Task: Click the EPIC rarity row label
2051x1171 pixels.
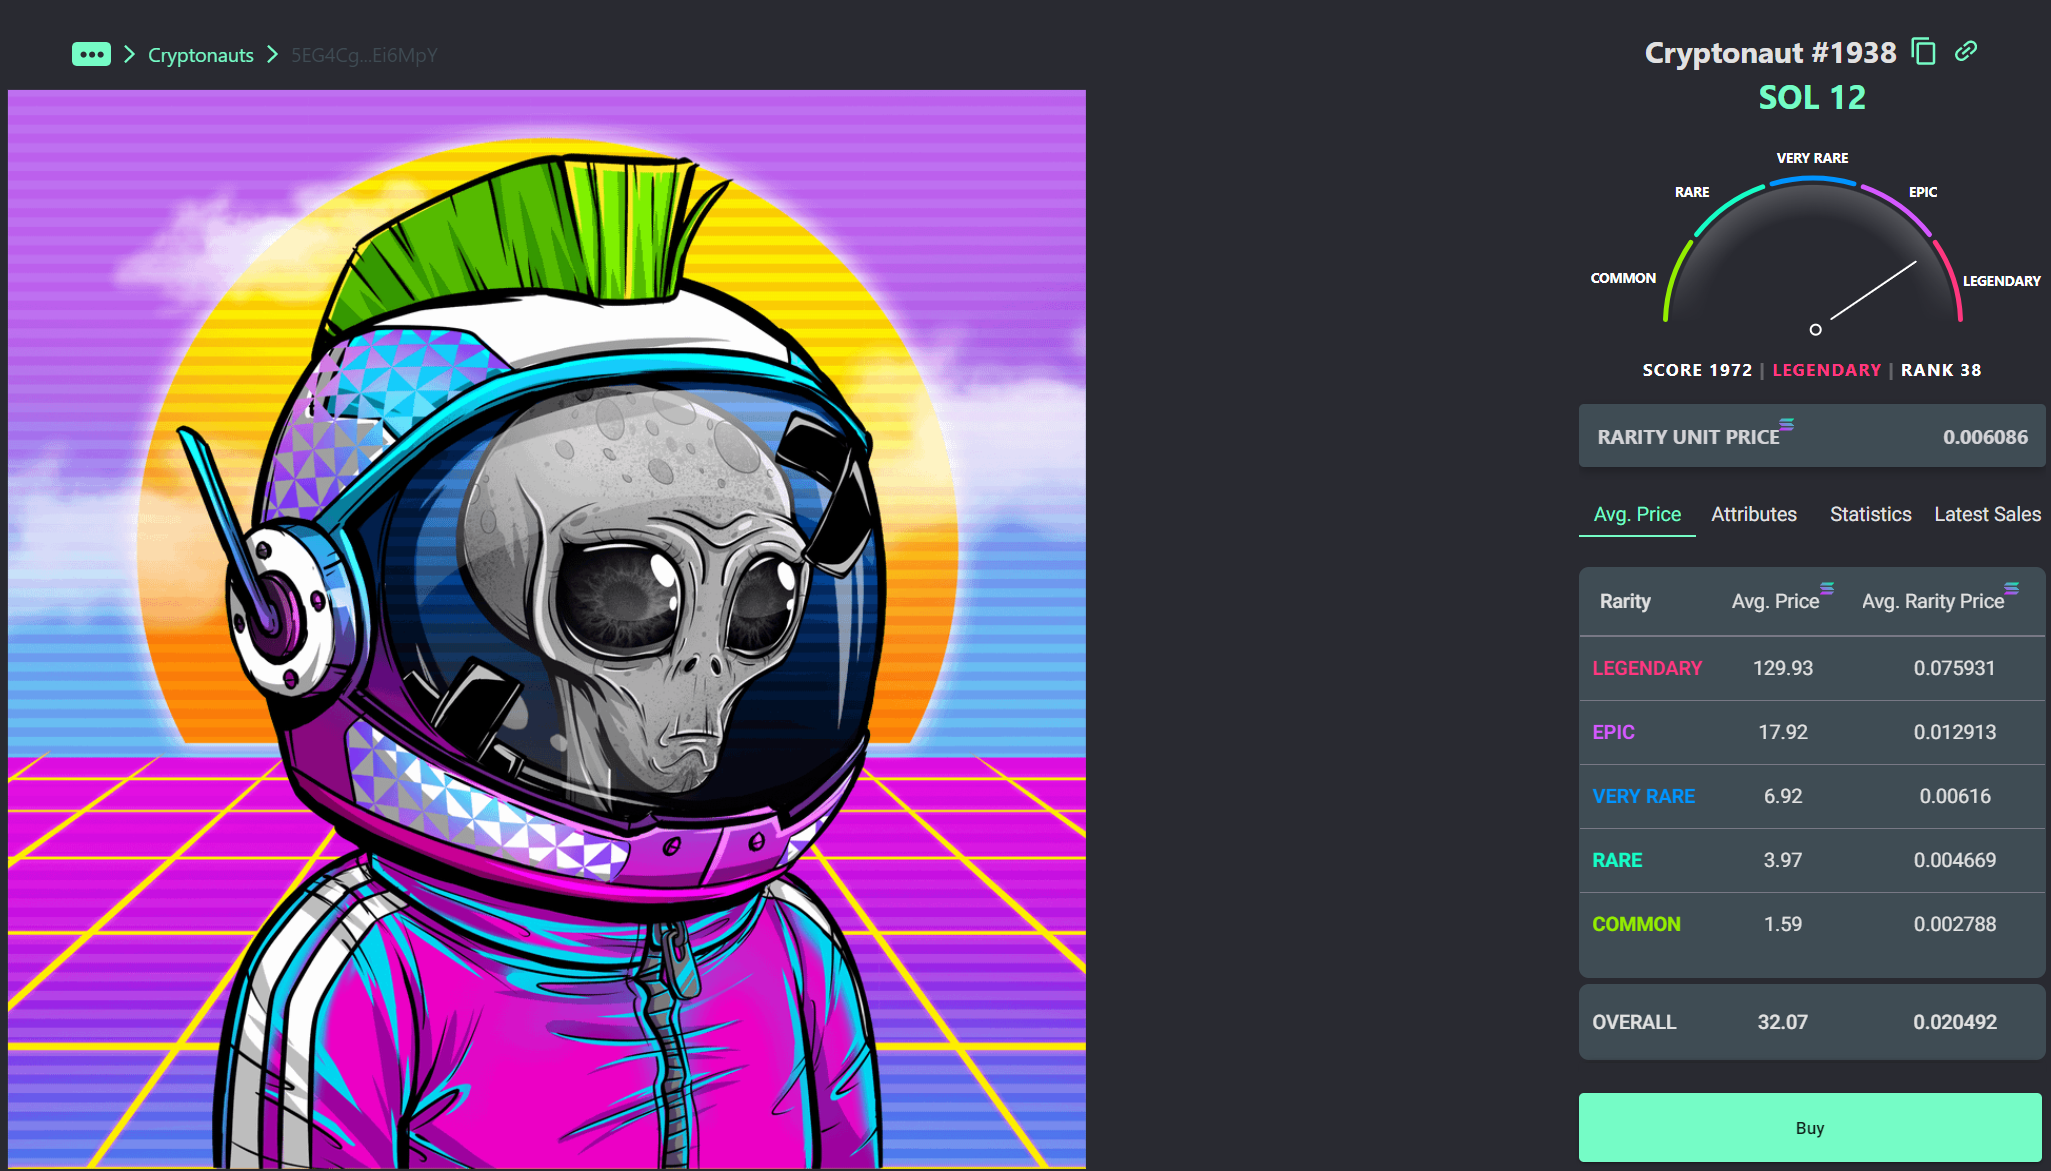Action: (1613, 732)
